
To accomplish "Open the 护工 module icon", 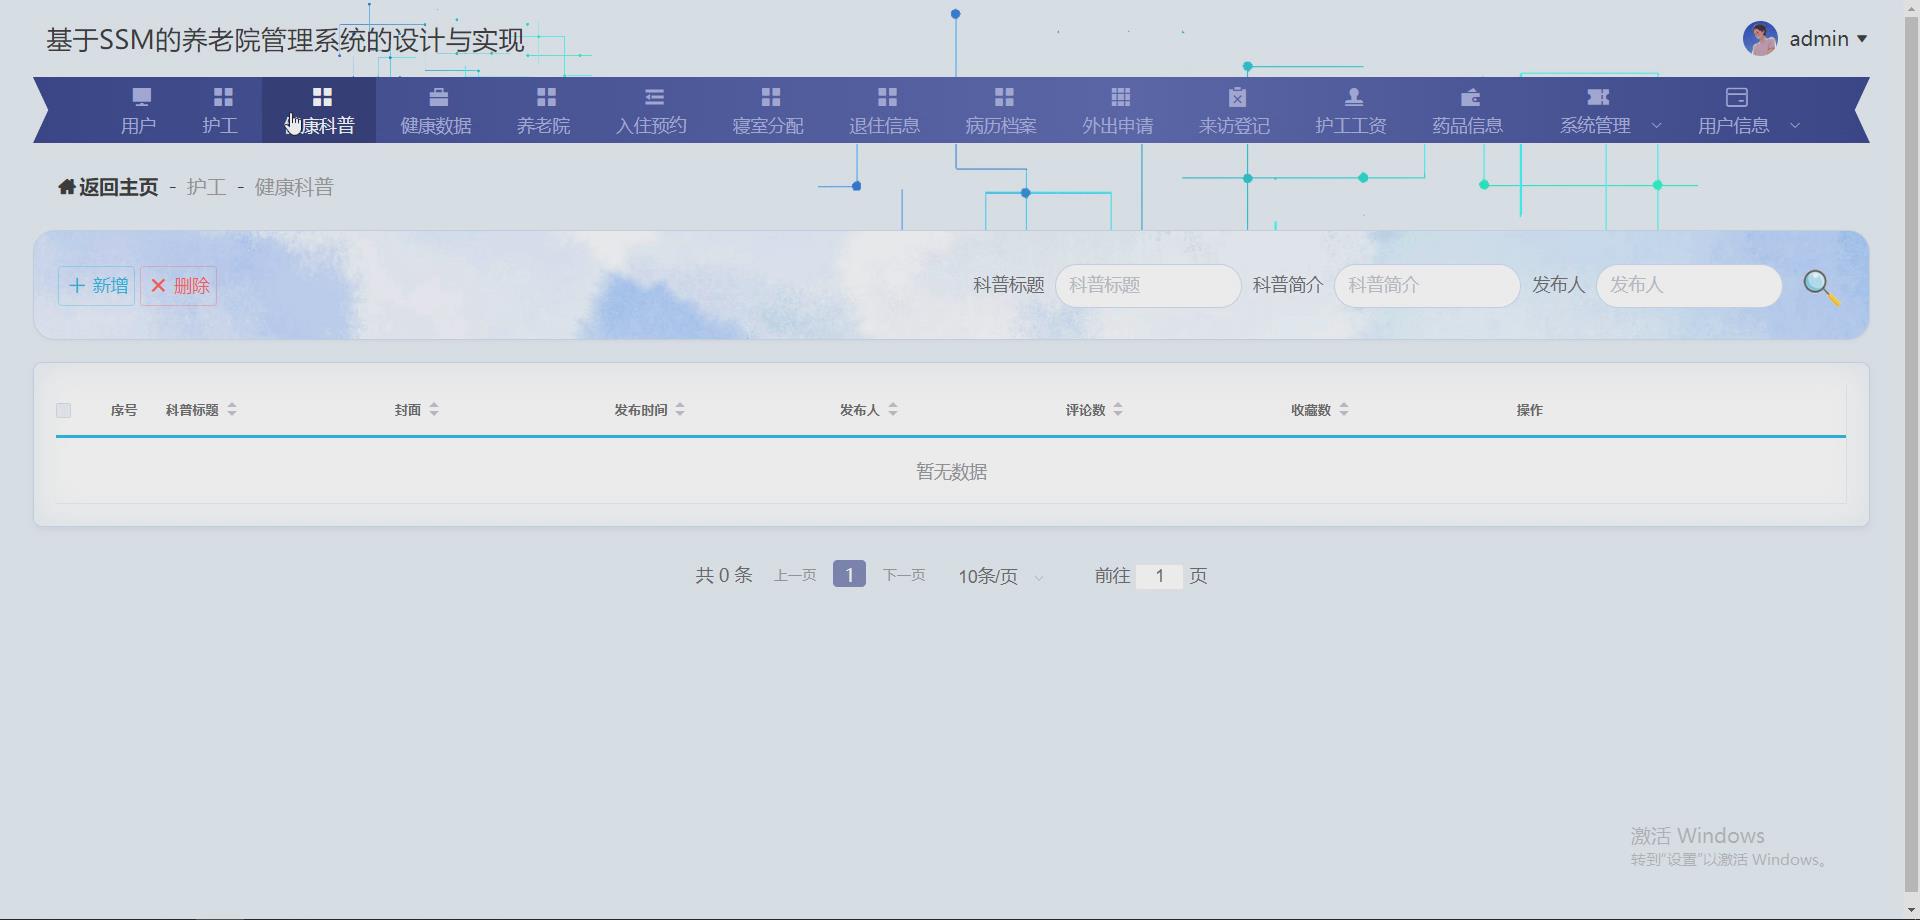I will click(x=222, y=97).
